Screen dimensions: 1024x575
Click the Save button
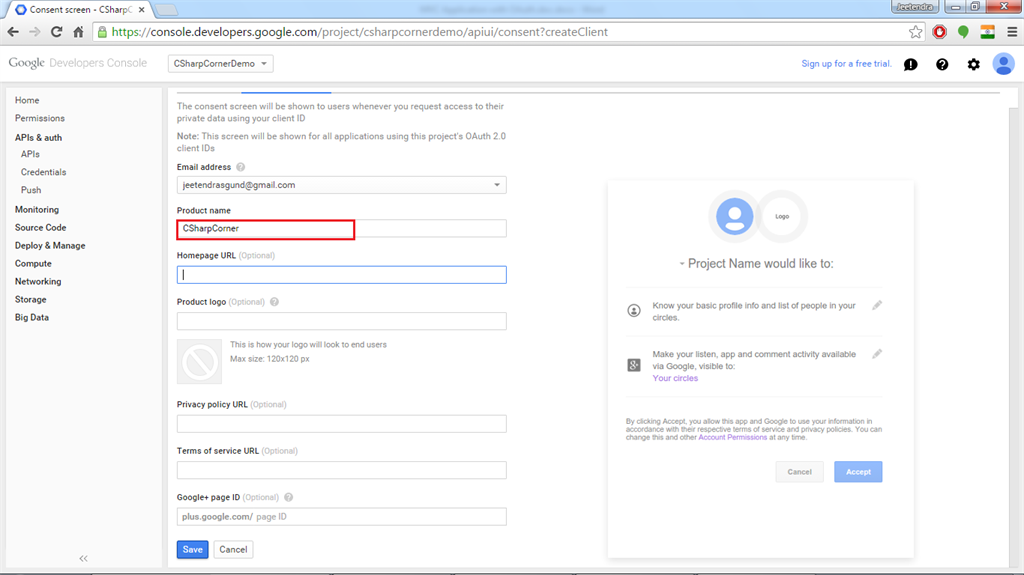coord(193,549)
